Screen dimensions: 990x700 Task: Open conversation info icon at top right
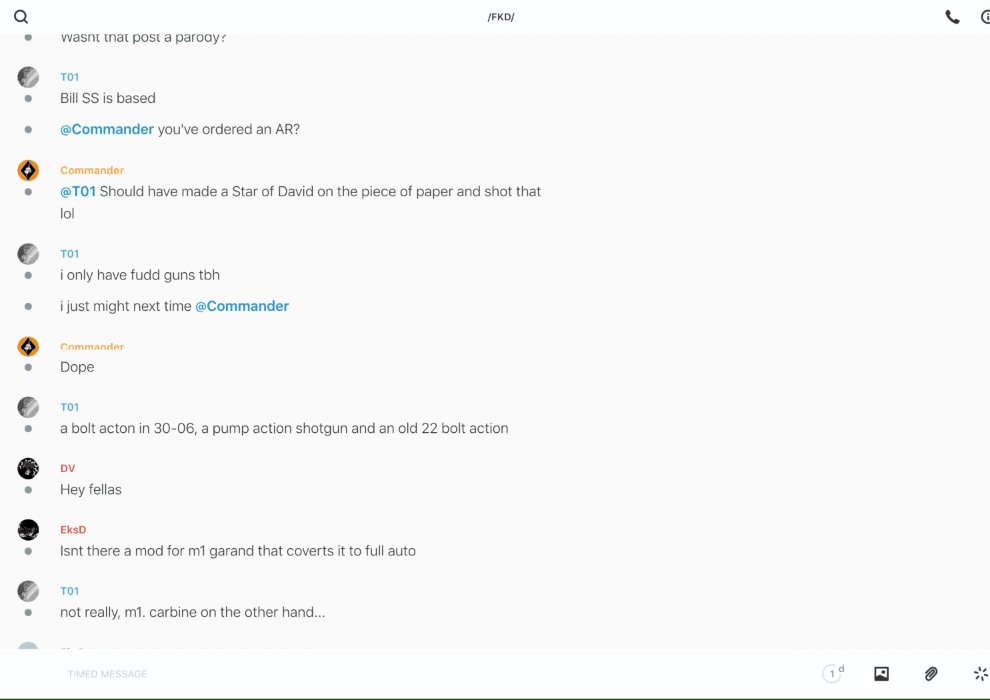[984, 17]
